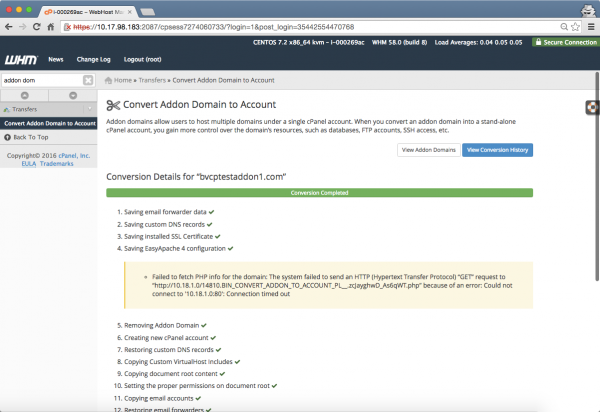Click the WHM logo
Image resolution: width=600 pixels, height=412 pixels.
tap(21, 60)
